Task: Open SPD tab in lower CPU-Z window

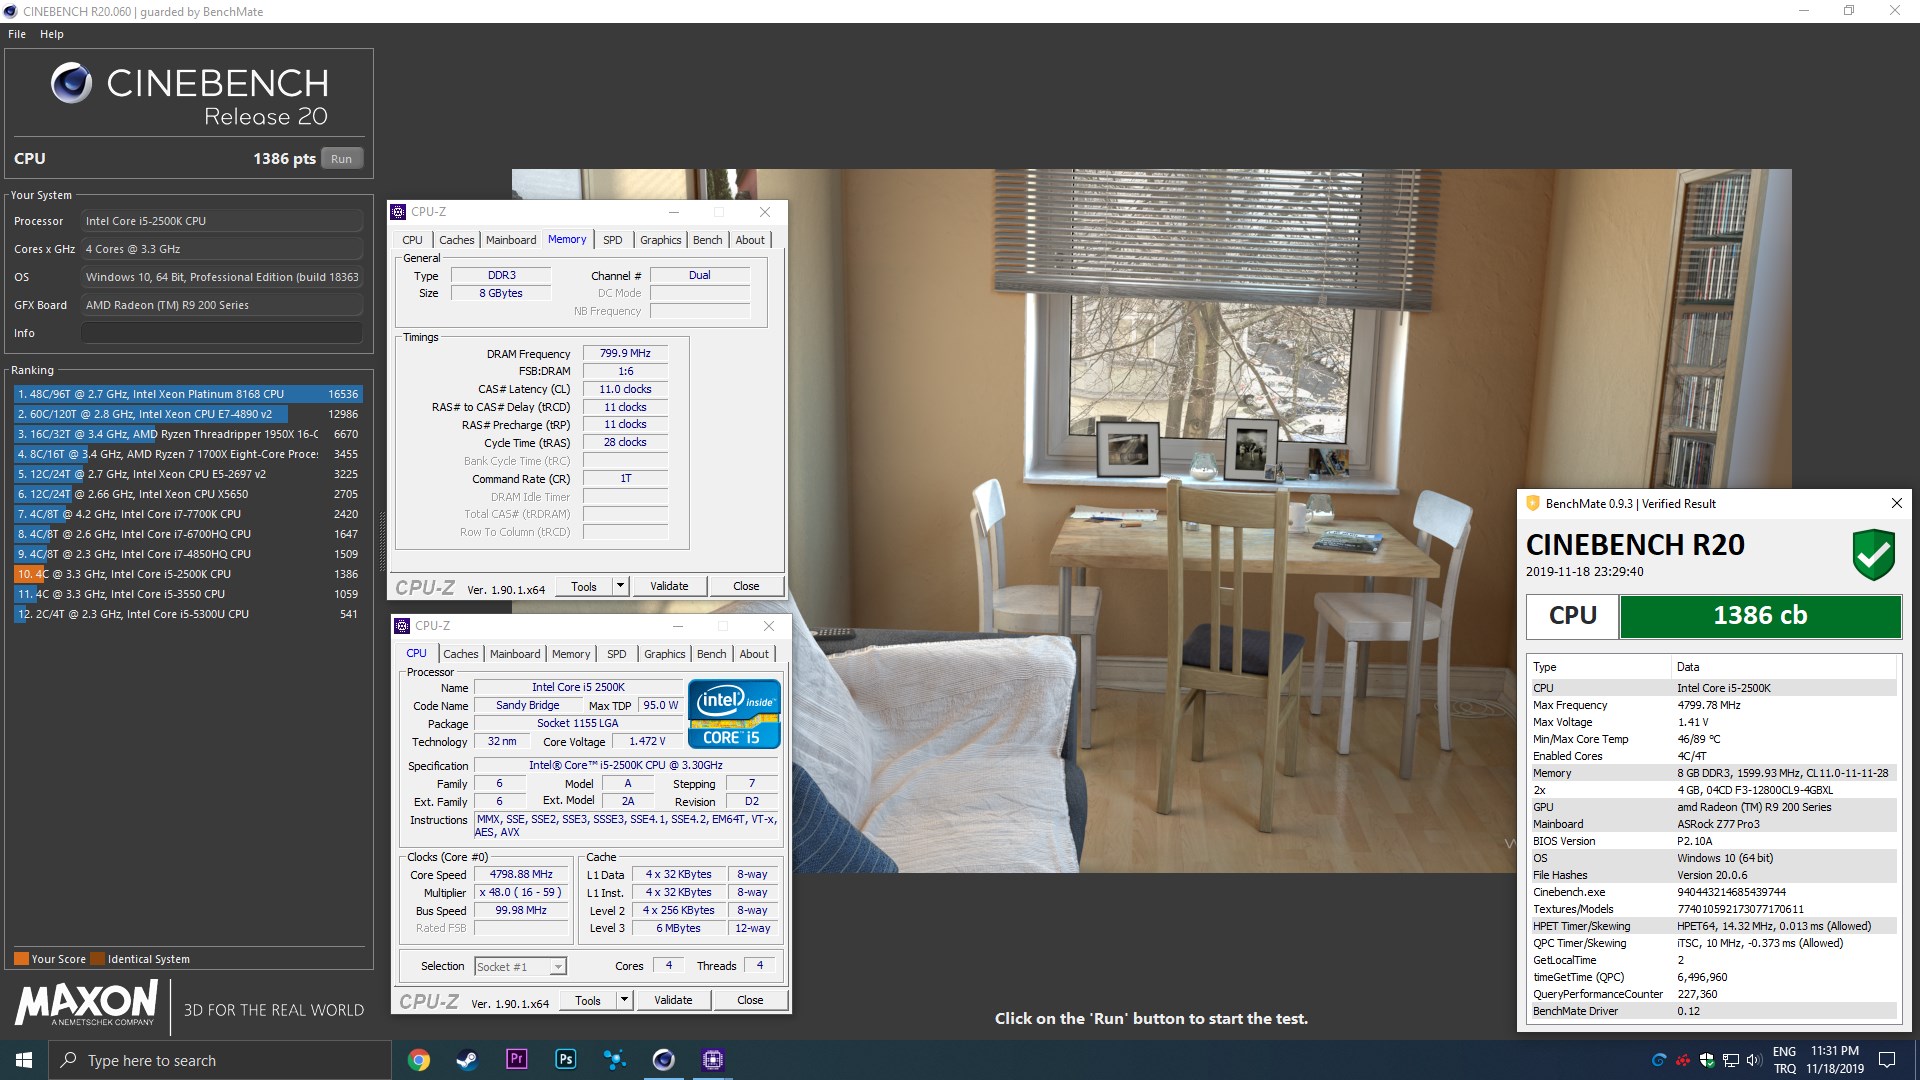Action: tap(617, 654)
